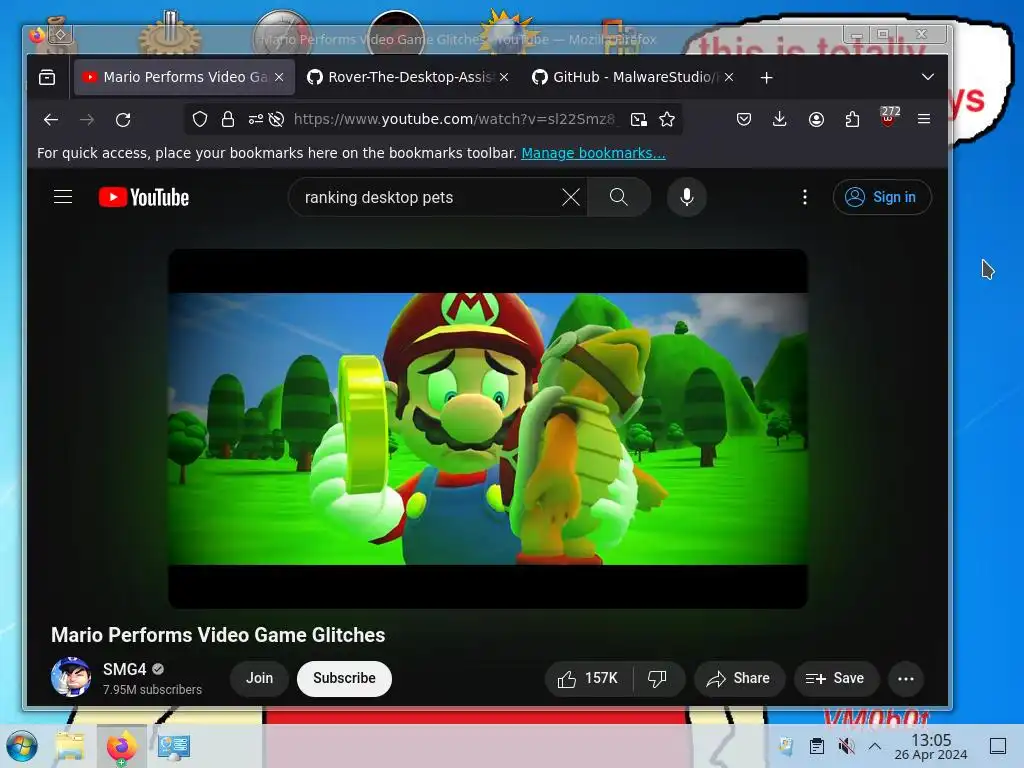
Task: Click show desktop button in taskbar
Action: (998, 746)
